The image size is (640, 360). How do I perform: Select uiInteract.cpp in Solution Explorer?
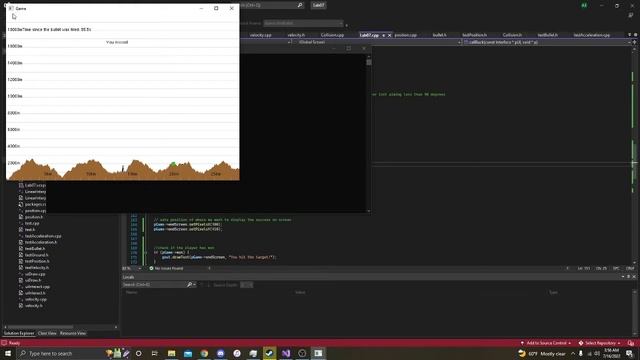point(37,287)
